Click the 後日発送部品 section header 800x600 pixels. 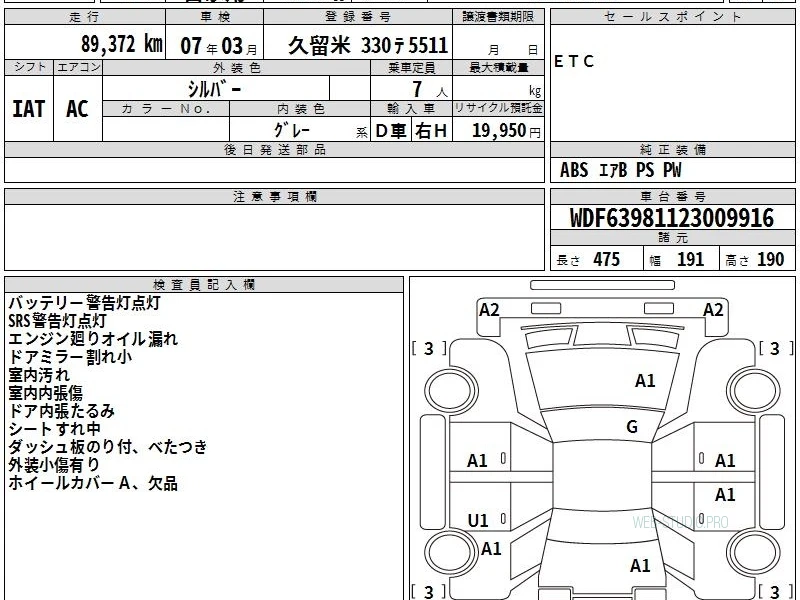pos(274,150)
